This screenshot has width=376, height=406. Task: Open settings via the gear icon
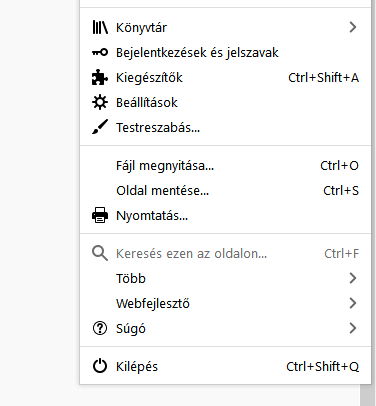(100, 102)
